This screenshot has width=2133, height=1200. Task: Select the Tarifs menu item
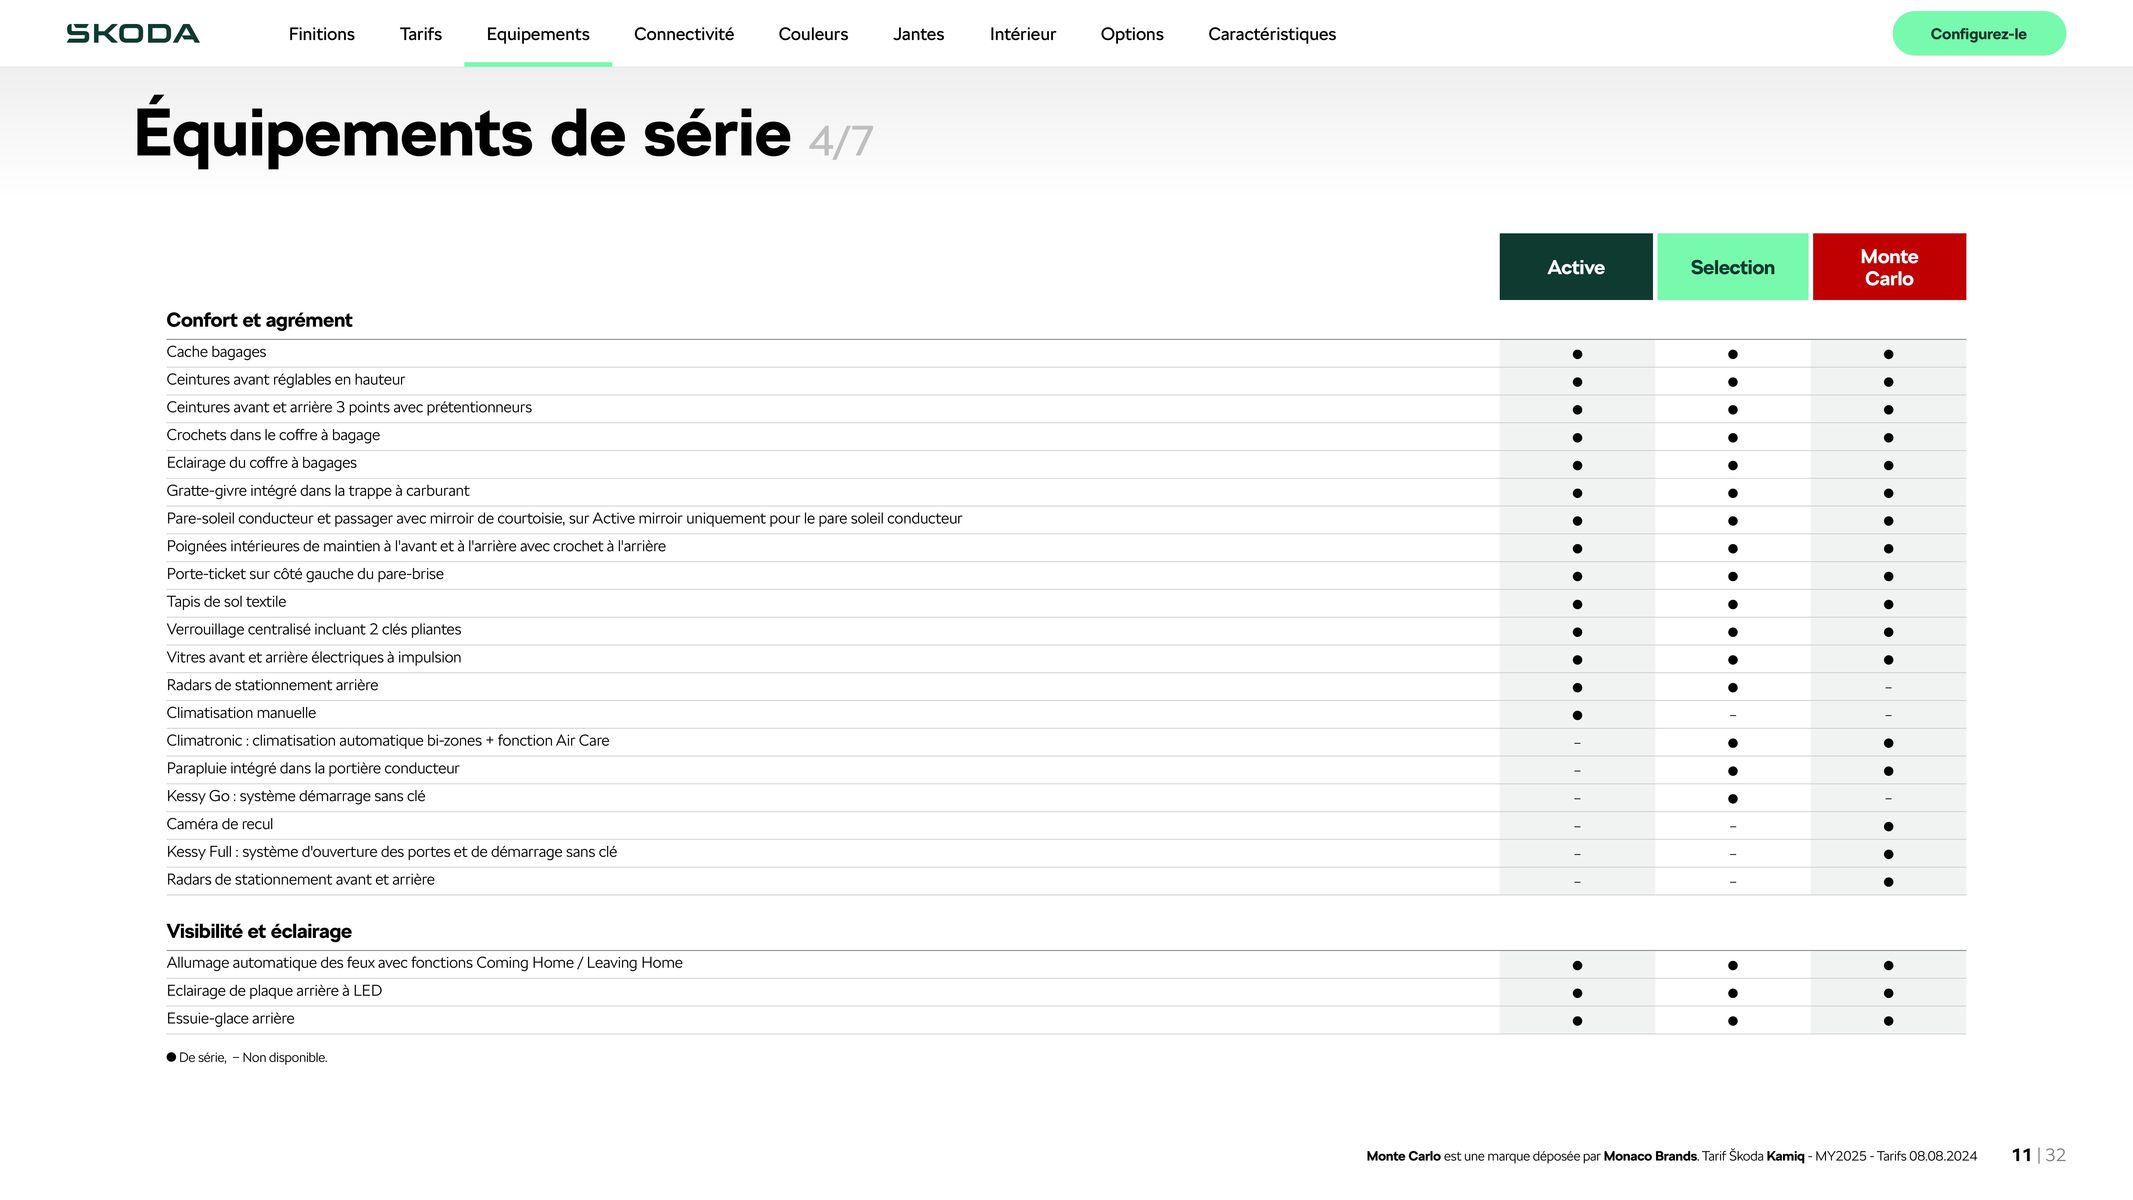(x=420, y=32)
